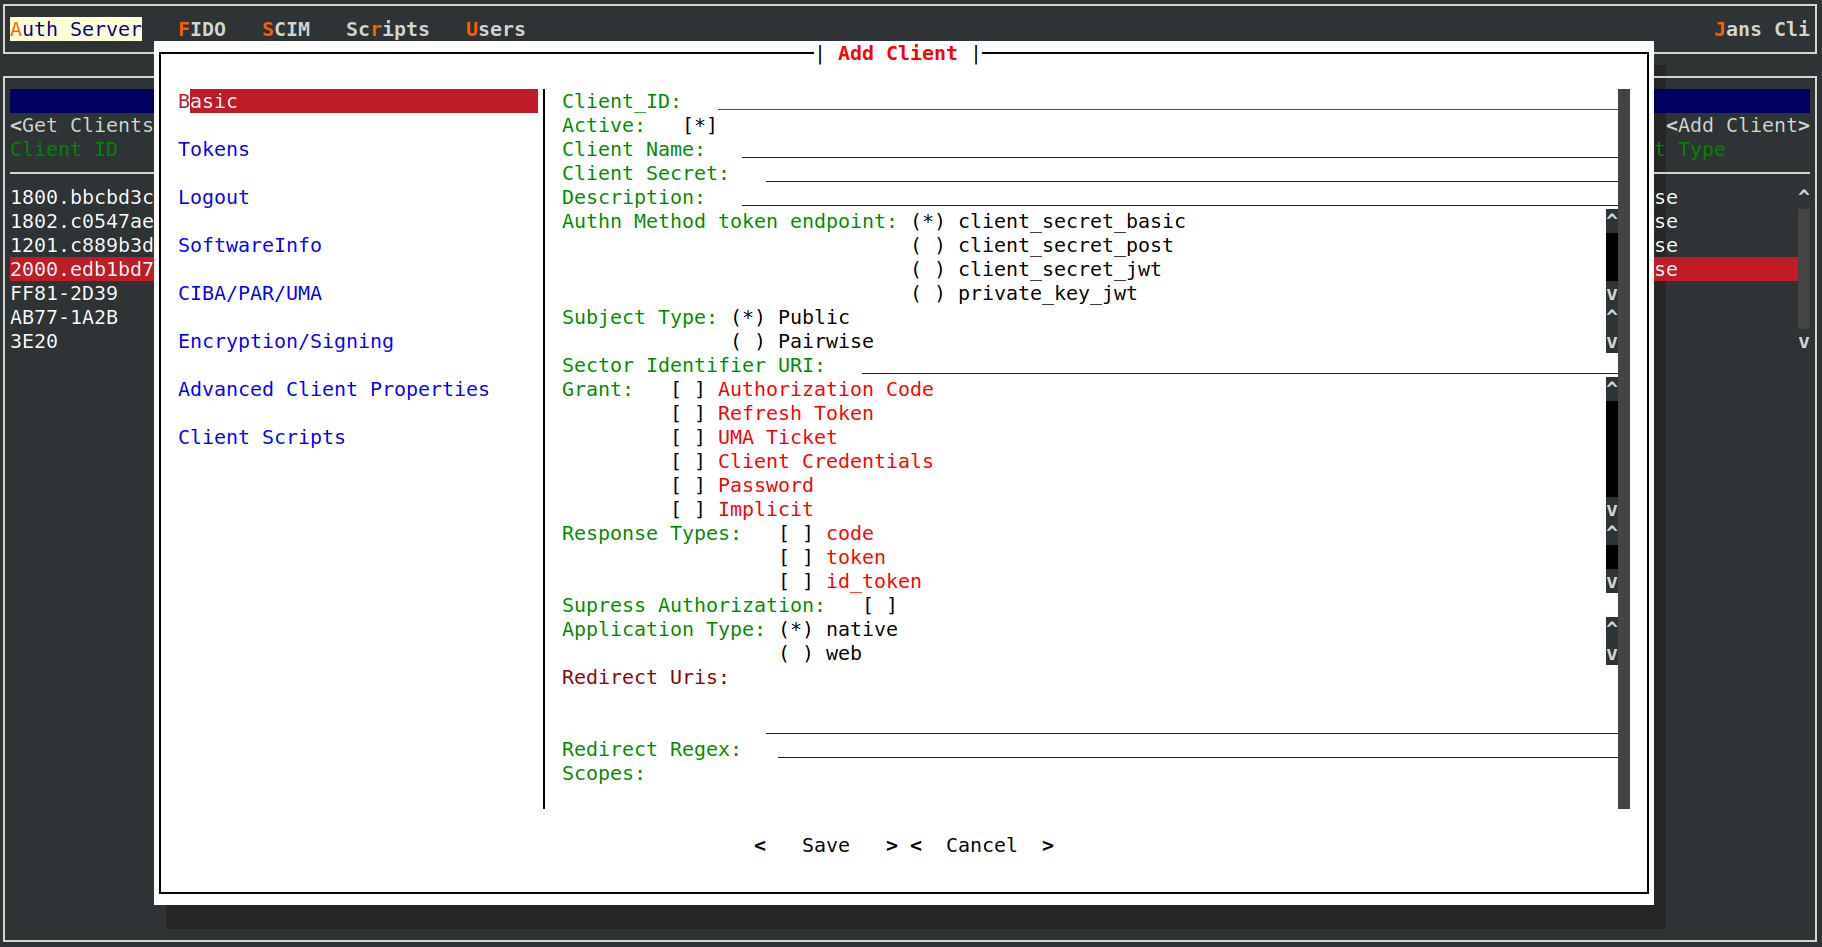1822x947 pixels.
Task: Open the Scripts menu
Action: point(387,29)
